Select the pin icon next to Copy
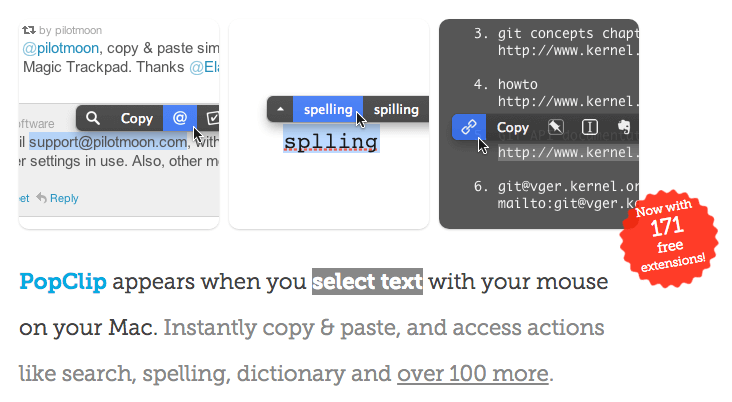 coord(556,127)
